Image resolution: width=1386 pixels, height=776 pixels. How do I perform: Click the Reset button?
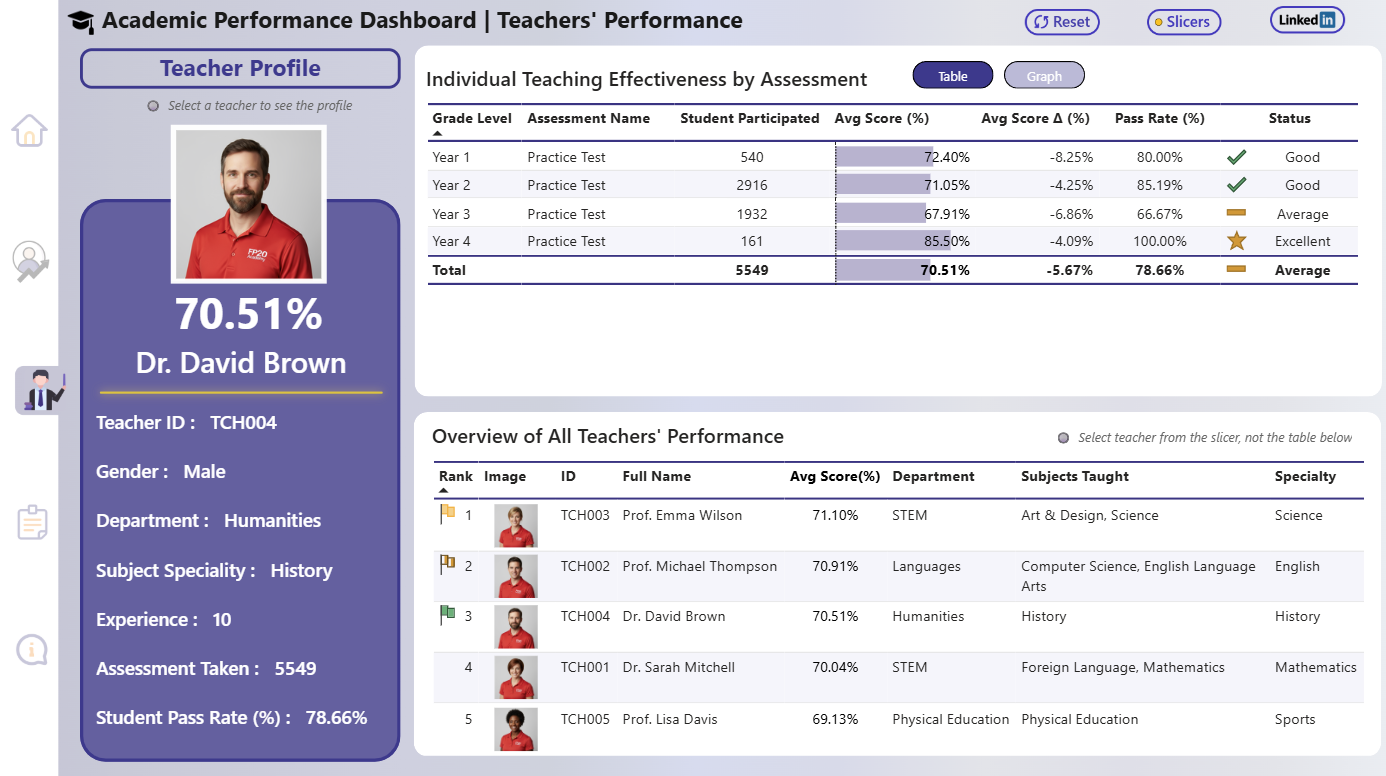[1062, 22]
